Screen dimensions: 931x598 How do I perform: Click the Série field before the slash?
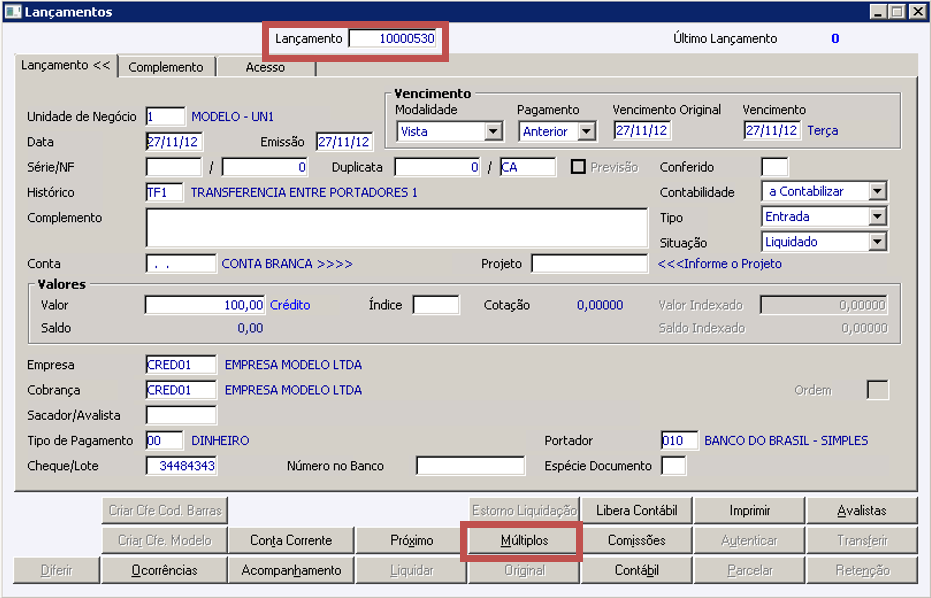point(173,167)
